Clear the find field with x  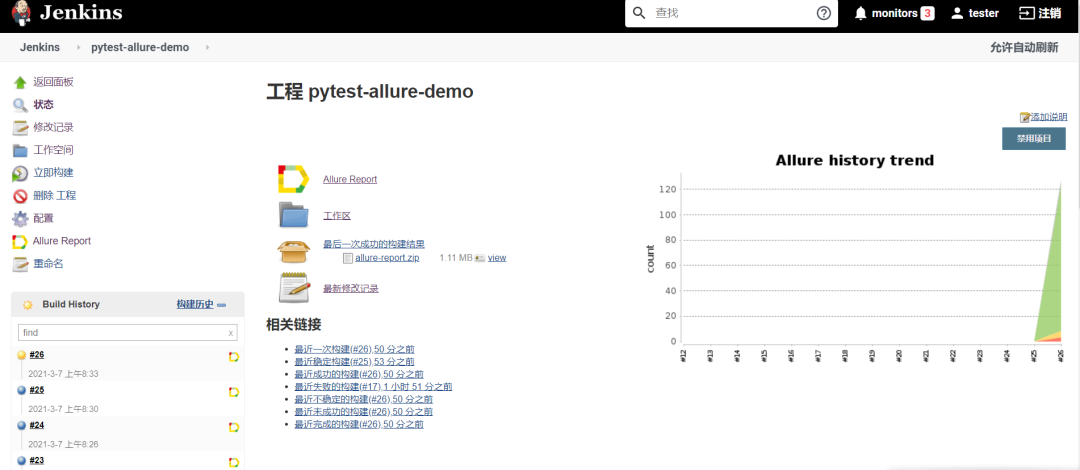231,333
